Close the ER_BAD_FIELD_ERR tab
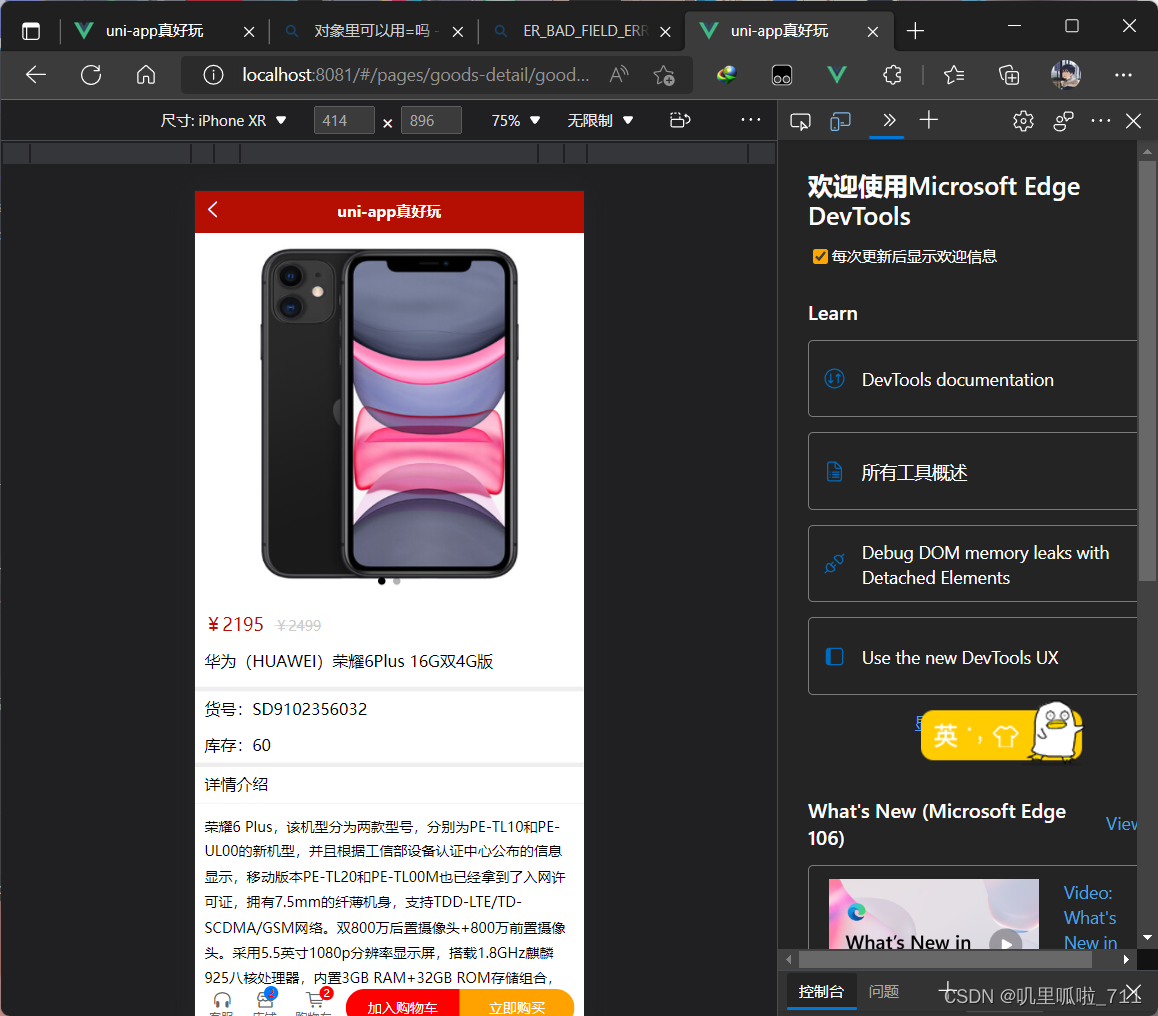 pyautogui.click(x=665, y=32)
